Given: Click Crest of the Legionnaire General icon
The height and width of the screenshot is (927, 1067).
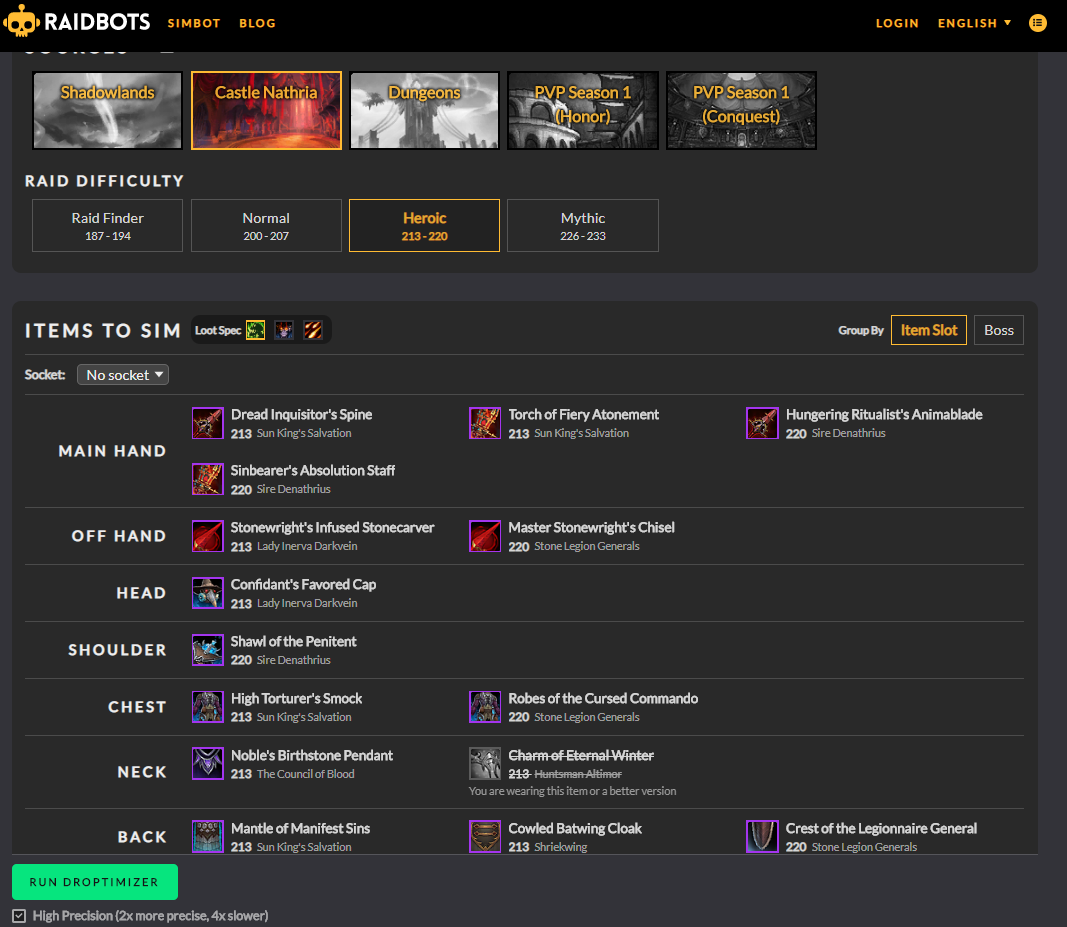Looking at the screenshot, I should (762, 836).
